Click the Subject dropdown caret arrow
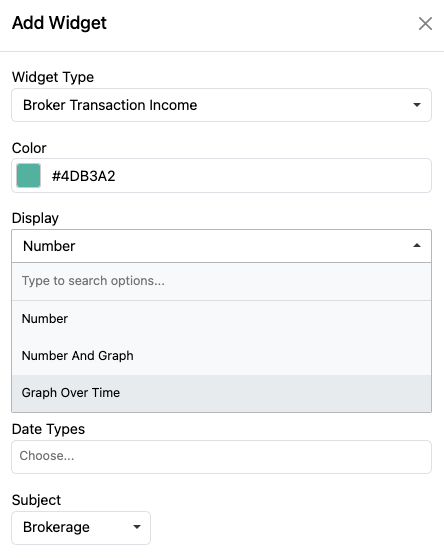 click(137, 527)
